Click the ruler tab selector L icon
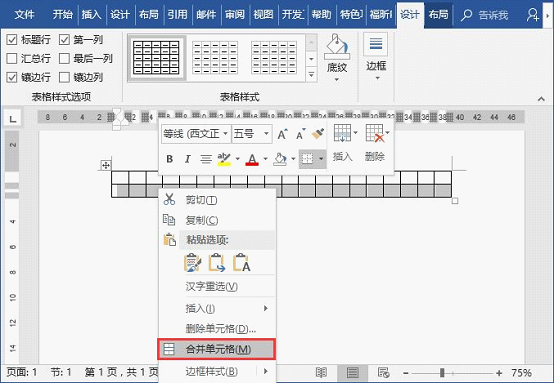 pos(12,118)
